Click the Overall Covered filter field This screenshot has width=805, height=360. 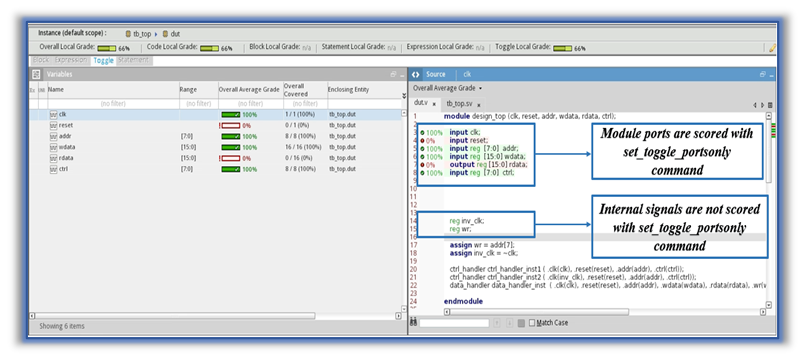(x=305, y=104)
